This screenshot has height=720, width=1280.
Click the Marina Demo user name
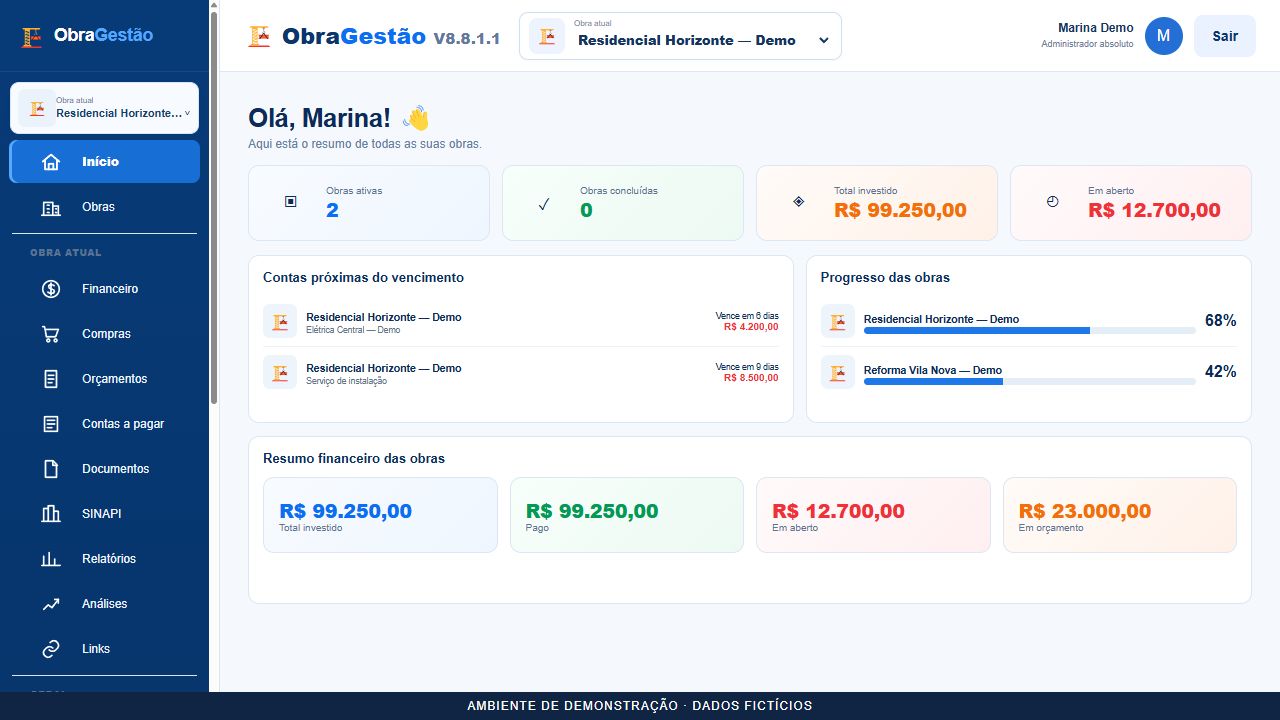tap(1096, 28)
